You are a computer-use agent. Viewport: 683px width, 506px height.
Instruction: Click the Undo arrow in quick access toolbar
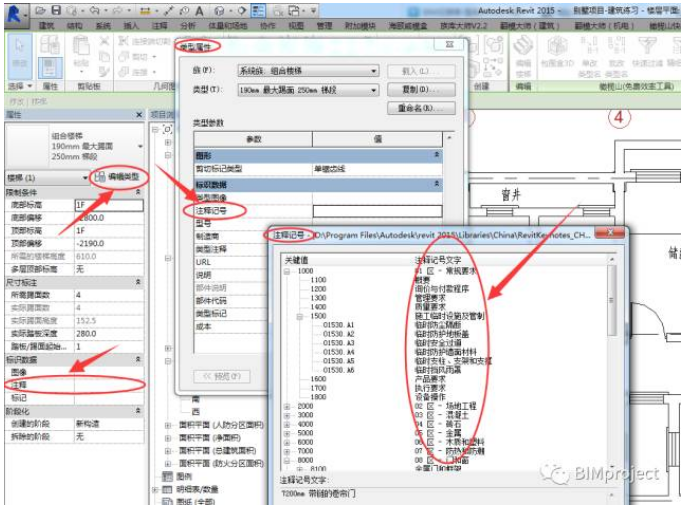95,10
